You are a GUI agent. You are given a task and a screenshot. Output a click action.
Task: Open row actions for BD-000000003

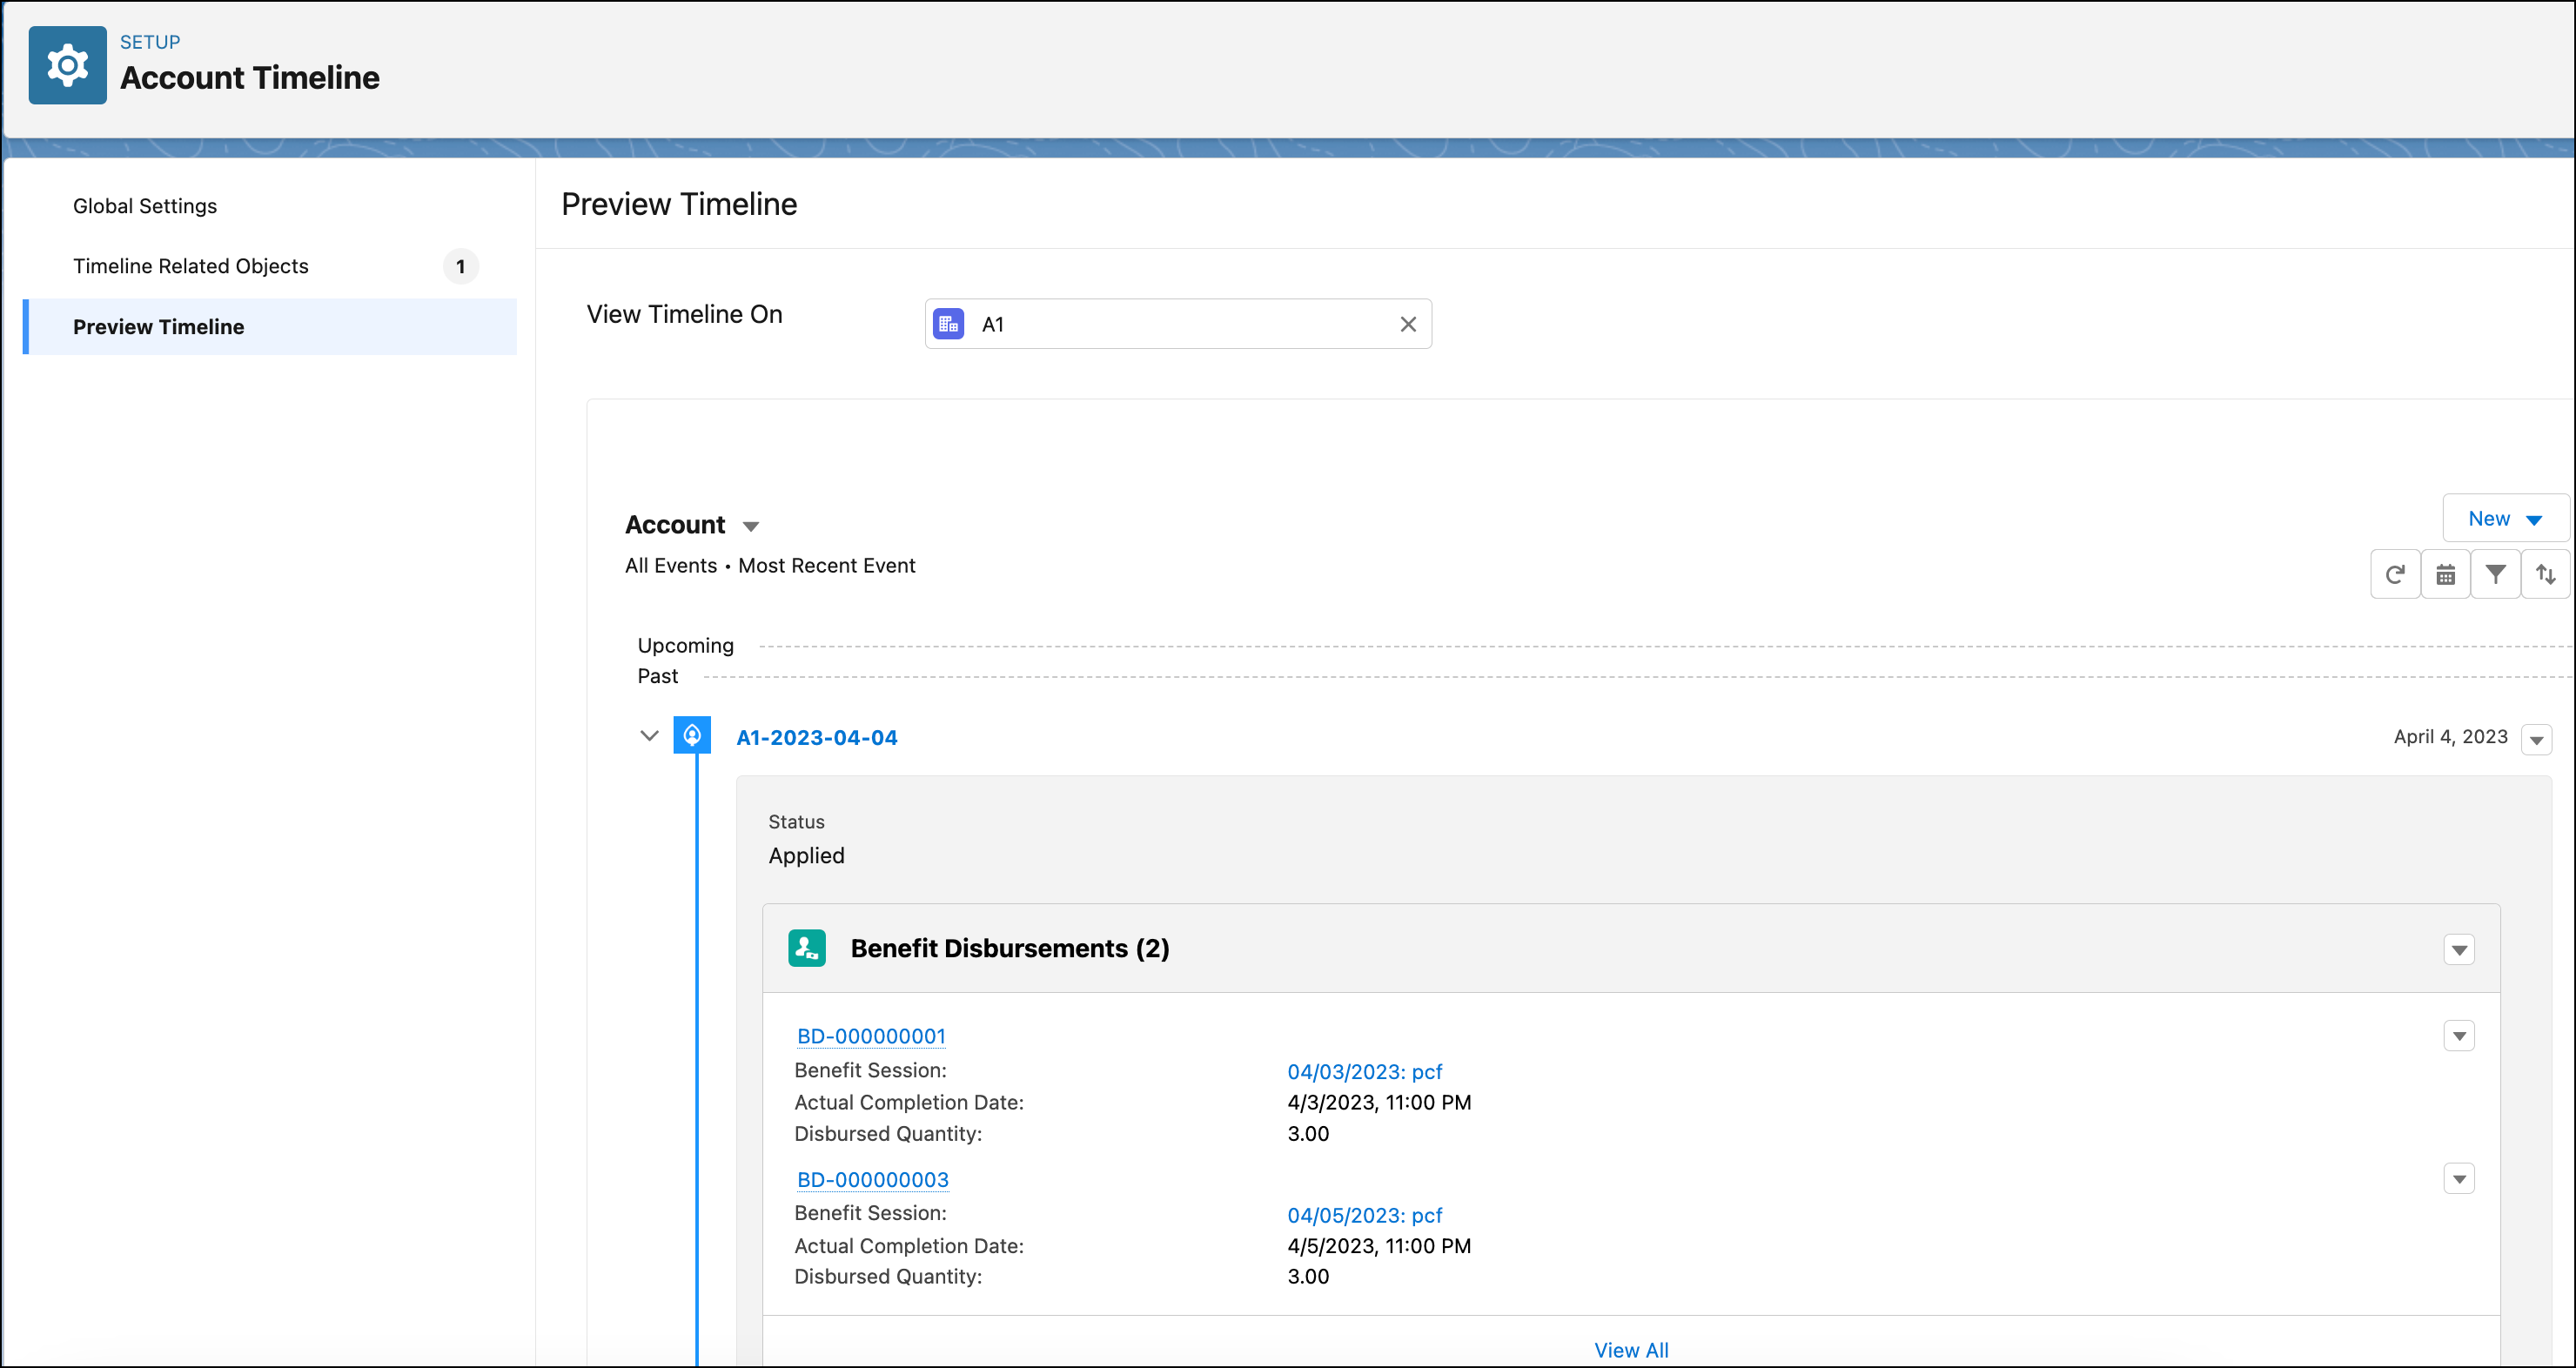(2460, 1178)
